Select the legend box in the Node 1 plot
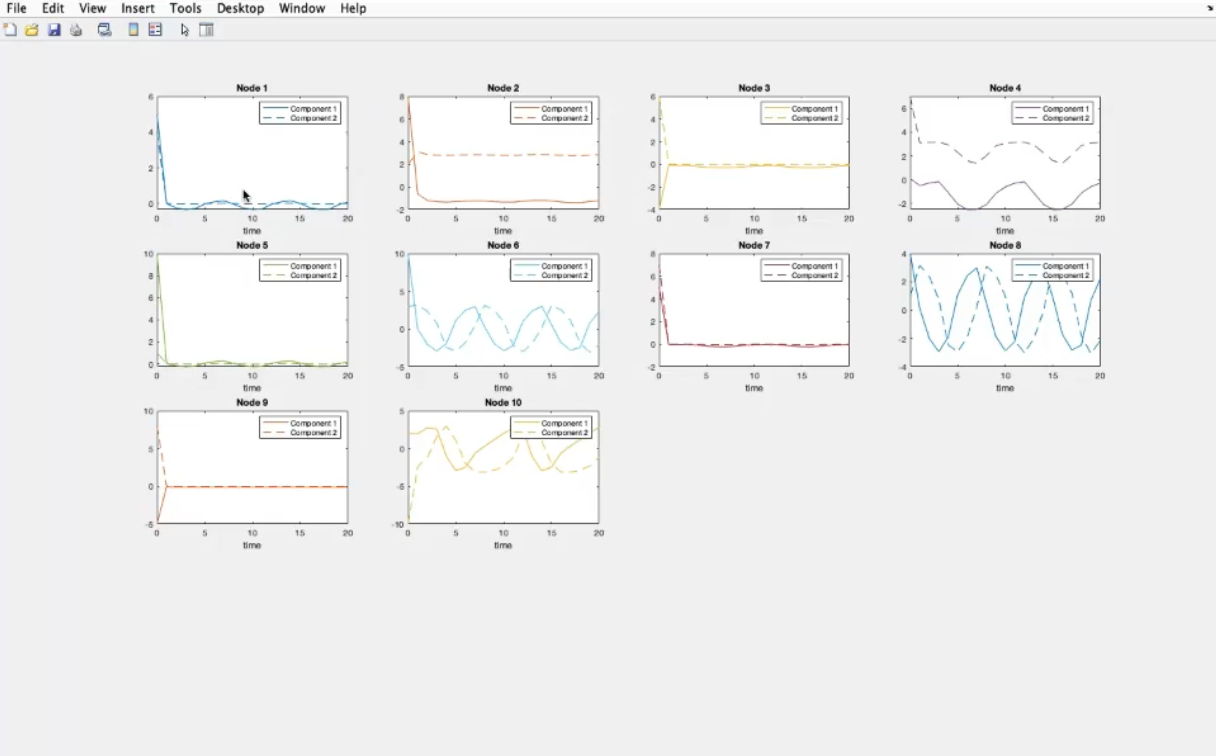The image size is (1216, 756). [300, 113]
